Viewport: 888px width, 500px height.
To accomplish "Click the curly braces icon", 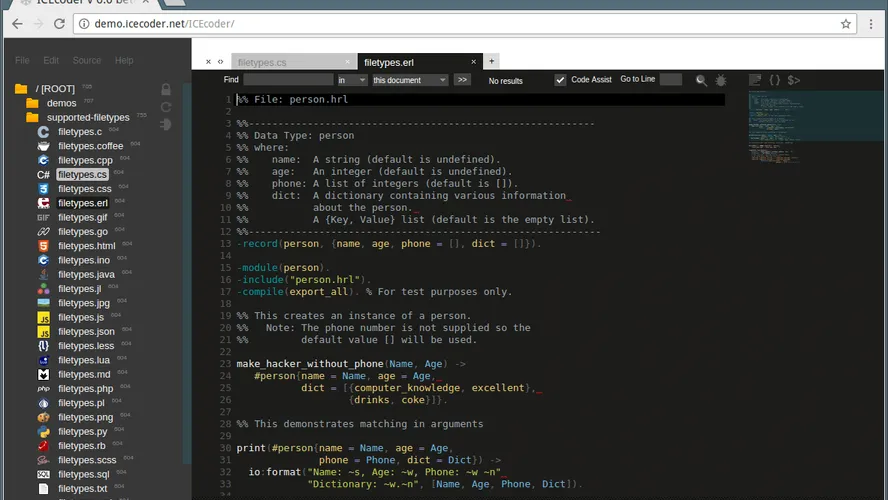I will pyautogui.click(x=774, y=80).
